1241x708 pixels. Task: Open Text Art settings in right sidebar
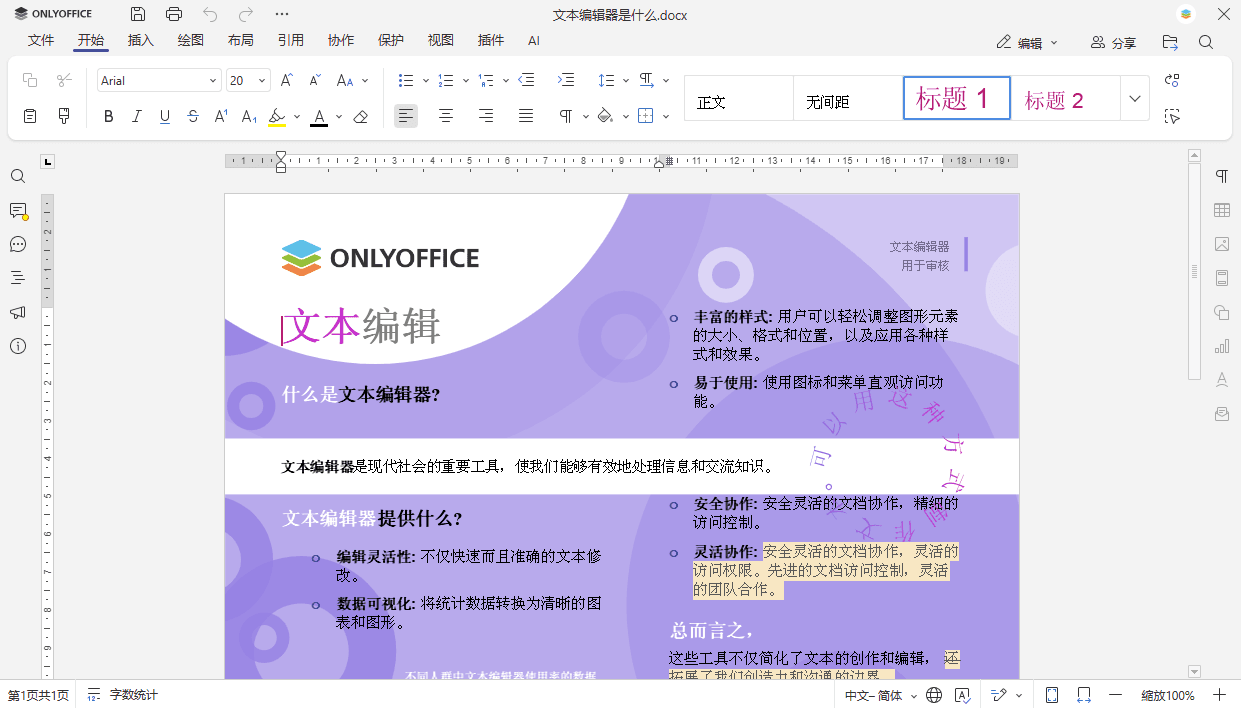[1222, 380]
